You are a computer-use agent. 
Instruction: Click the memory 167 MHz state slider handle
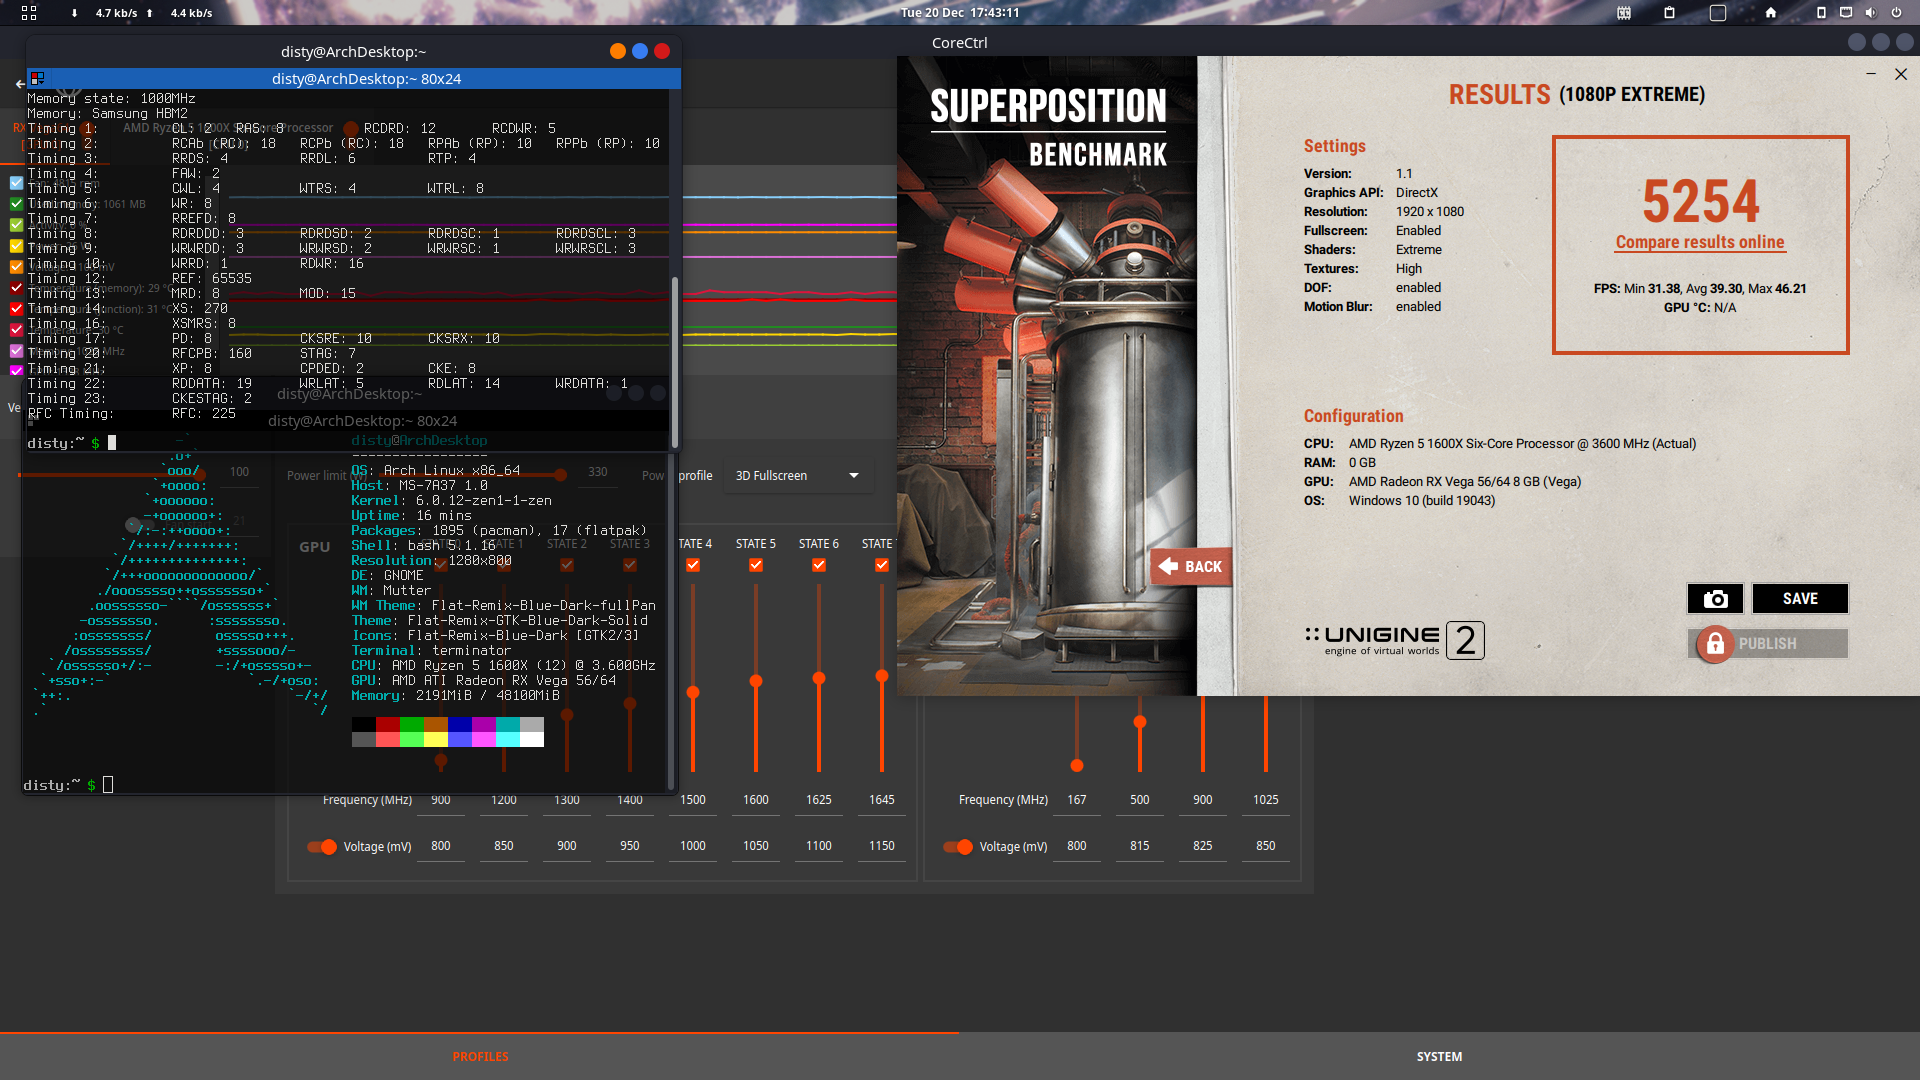tap(1077, 766)
